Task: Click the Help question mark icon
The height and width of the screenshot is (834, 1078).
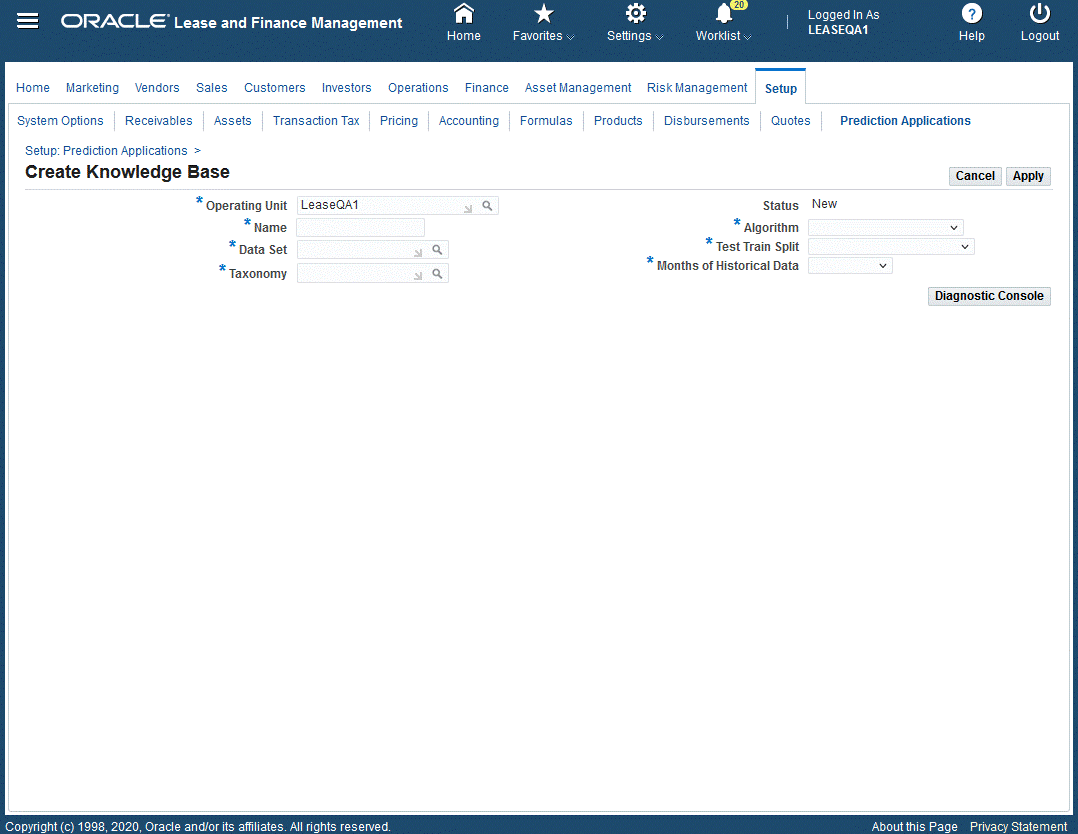Action: tap(971, 14)
